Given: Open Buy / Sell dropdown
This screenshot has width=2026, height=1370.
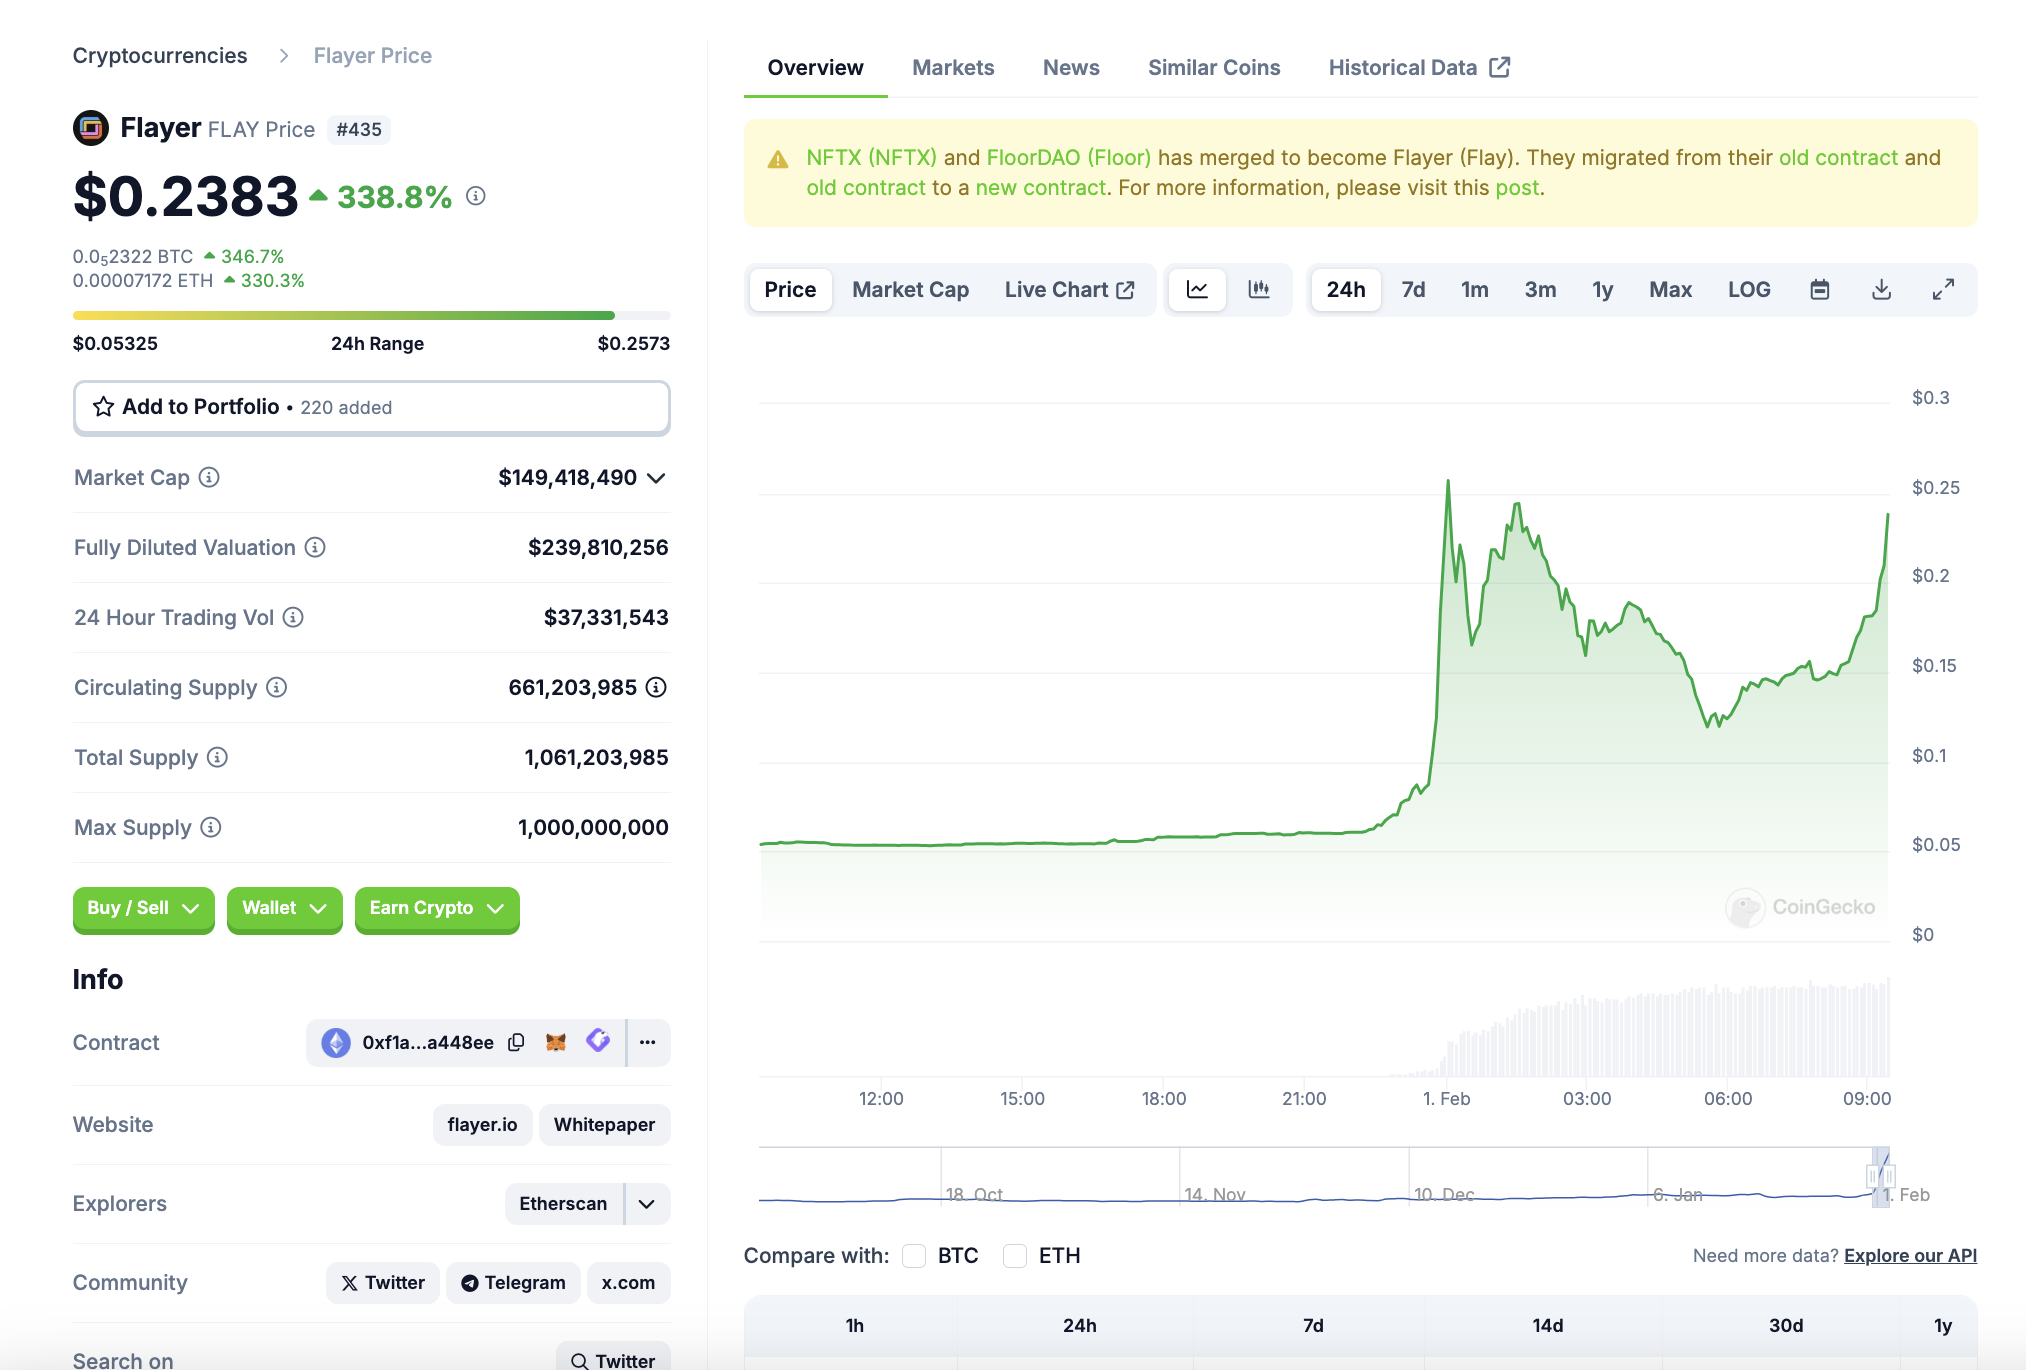Looking at the screenshot, I should (x=143, y=908).
